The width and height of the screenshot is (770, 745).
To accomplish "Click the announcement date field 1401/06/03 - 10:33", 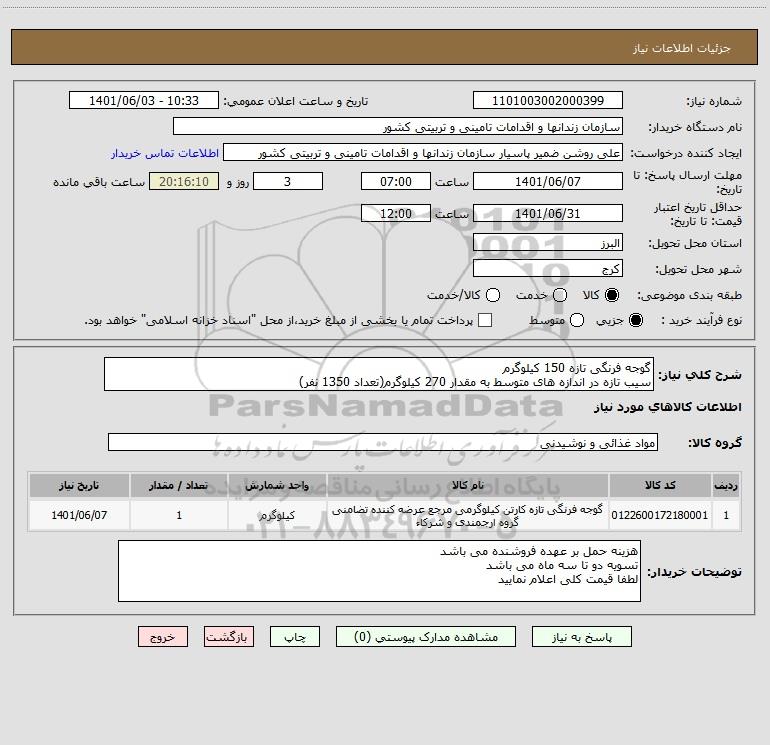I will [x=144, y=100].
